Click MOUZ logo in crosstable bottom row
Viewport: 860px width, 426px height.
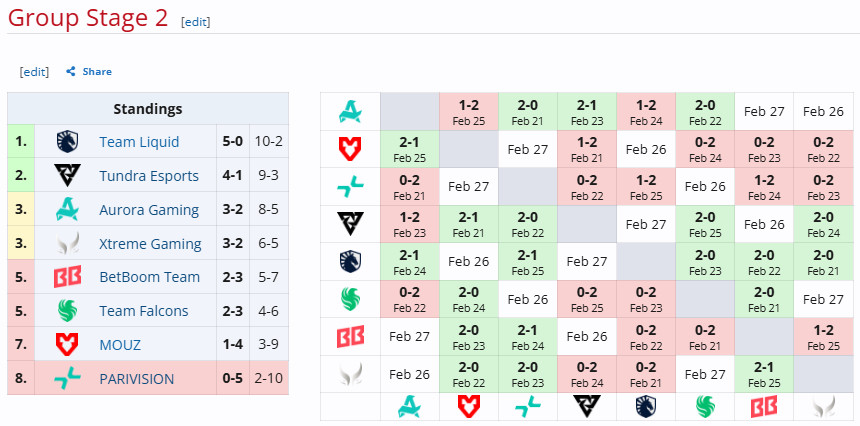[468, 406]
